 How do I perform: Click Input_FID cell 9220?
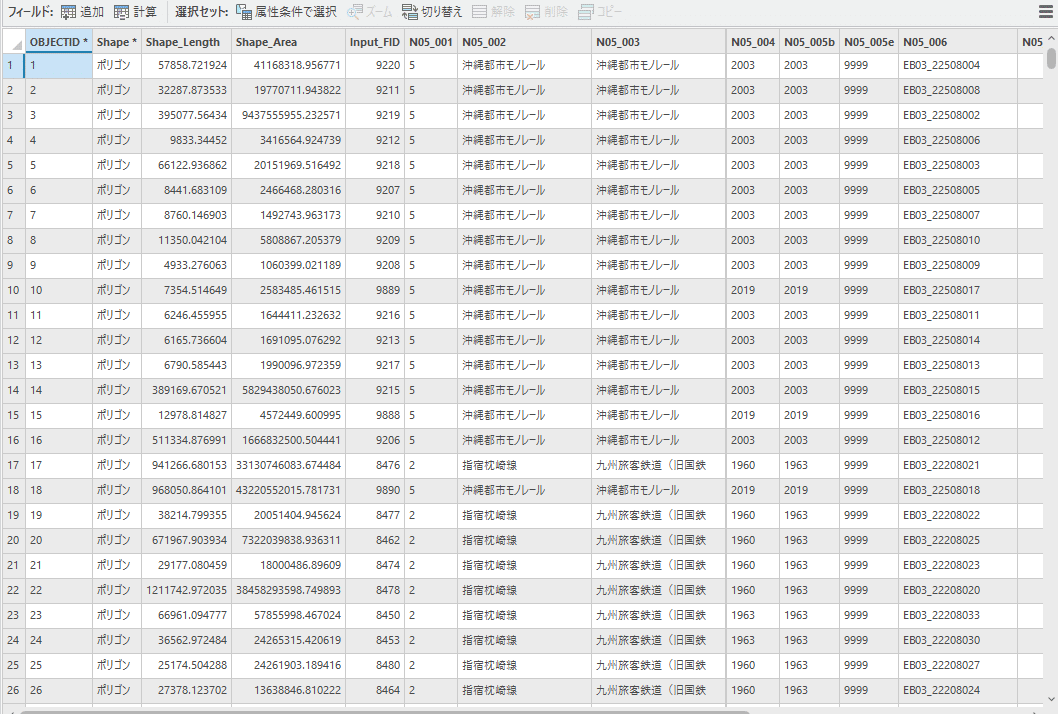coord(374,65)
